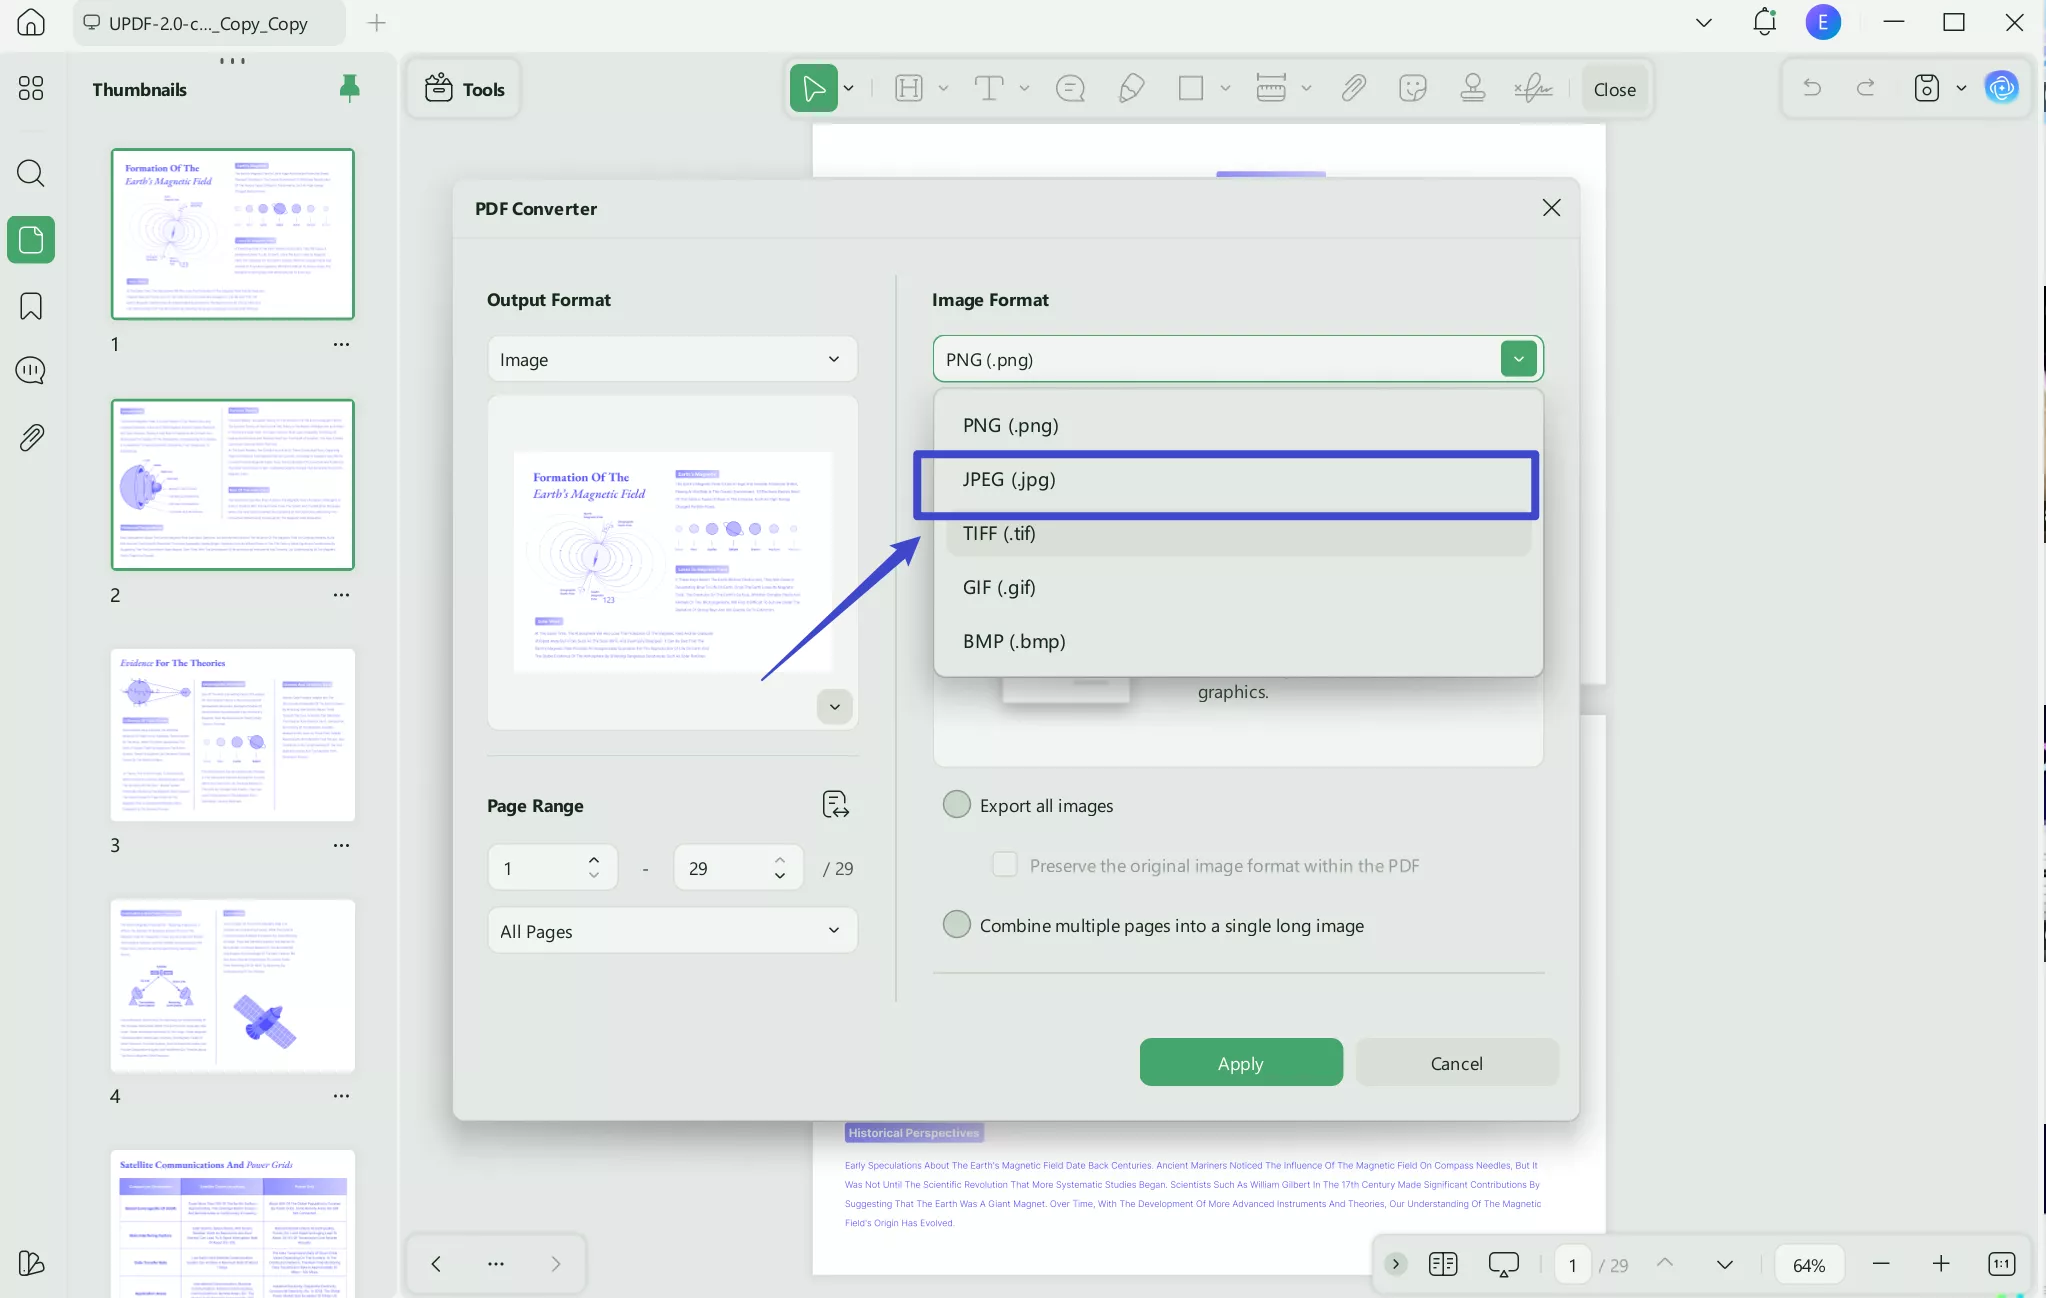This screenshot has height=1298, width=2046.
Task: Select the Text tool in the toolbar
Action: pyautogui.click(x=989, y=88)
